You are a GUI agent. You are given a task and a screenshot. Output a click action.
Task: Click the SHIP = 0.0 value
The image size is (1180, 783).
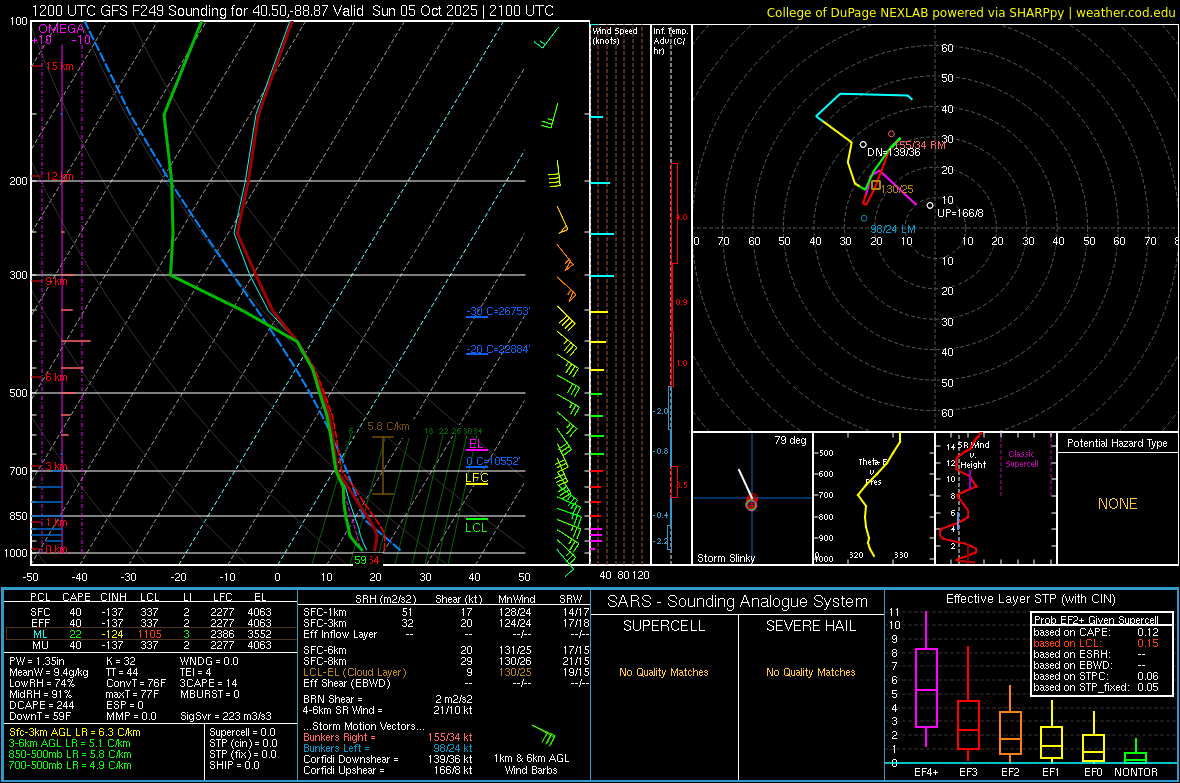[x=234, y=765]
